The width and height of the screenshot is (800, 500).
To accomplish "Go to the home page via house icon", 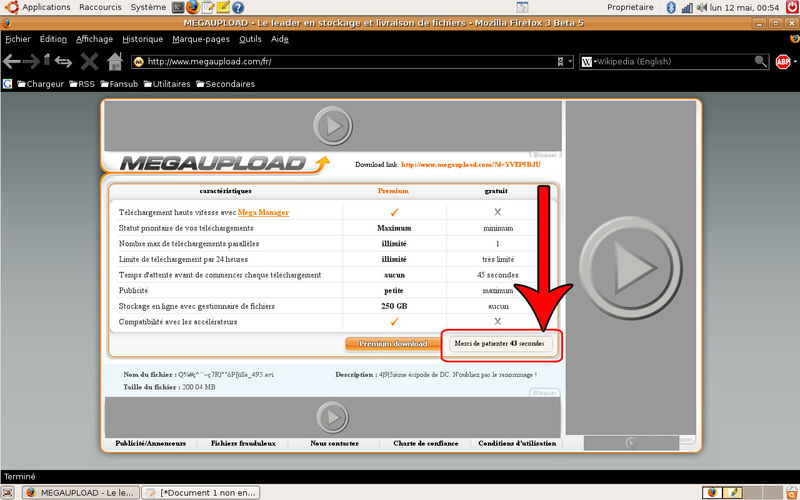I will point(115,62).
